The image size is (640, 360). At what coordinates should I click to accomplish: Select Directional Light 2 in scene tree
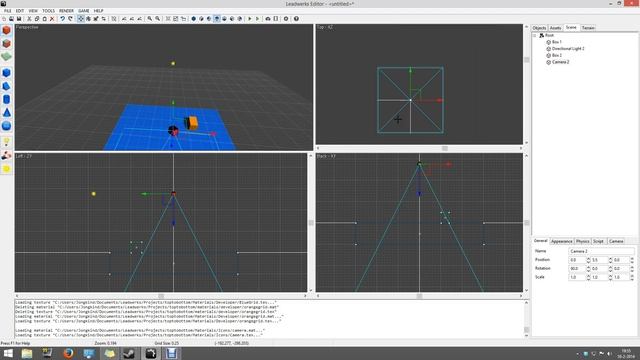pos(568,49)
